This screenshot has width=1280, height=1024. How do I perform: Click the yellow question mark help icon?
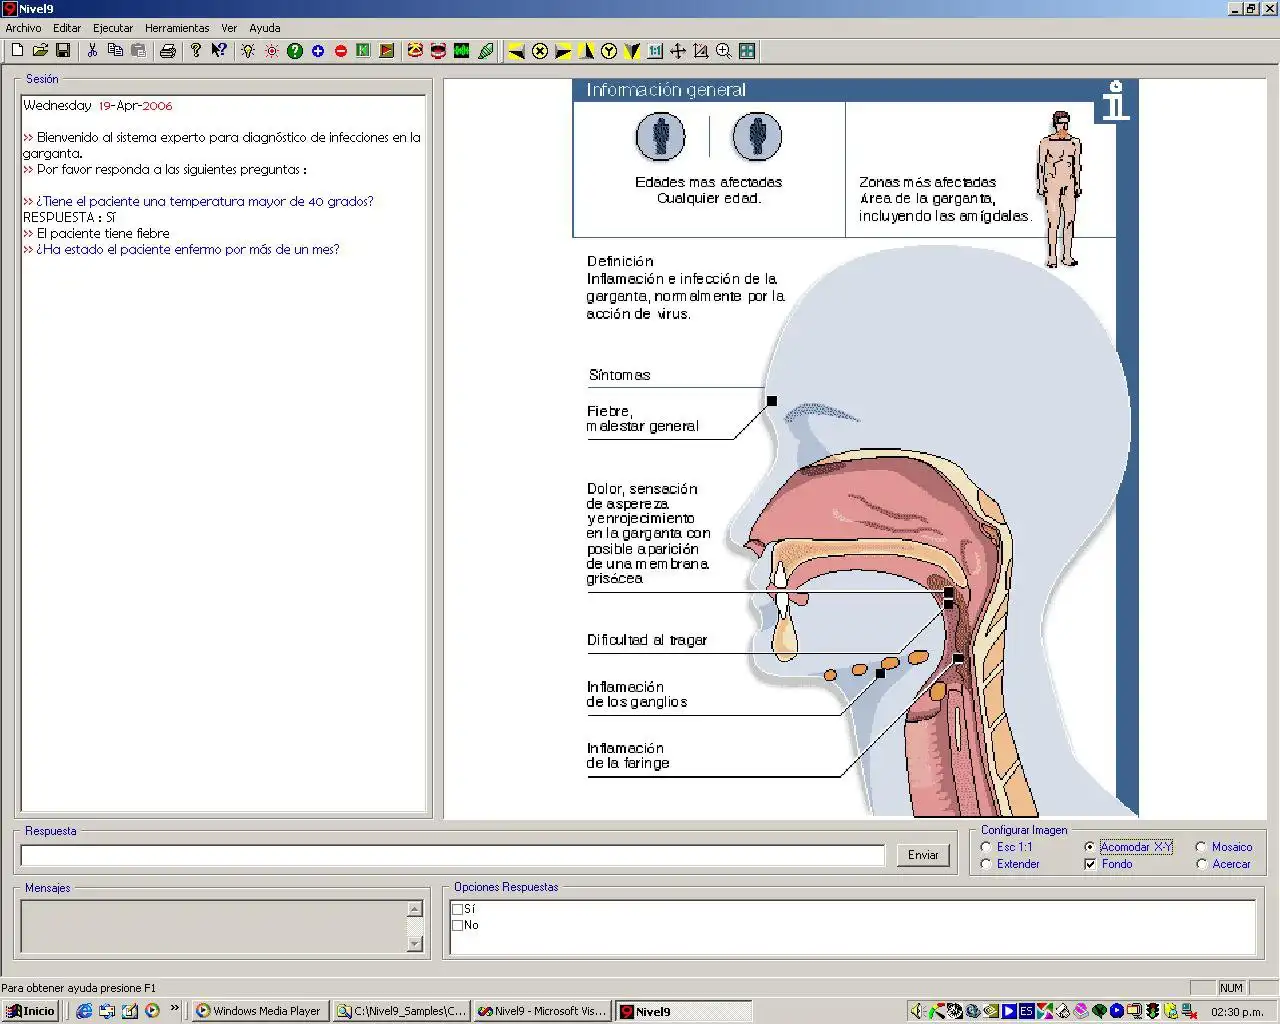(x=196, y=50)
